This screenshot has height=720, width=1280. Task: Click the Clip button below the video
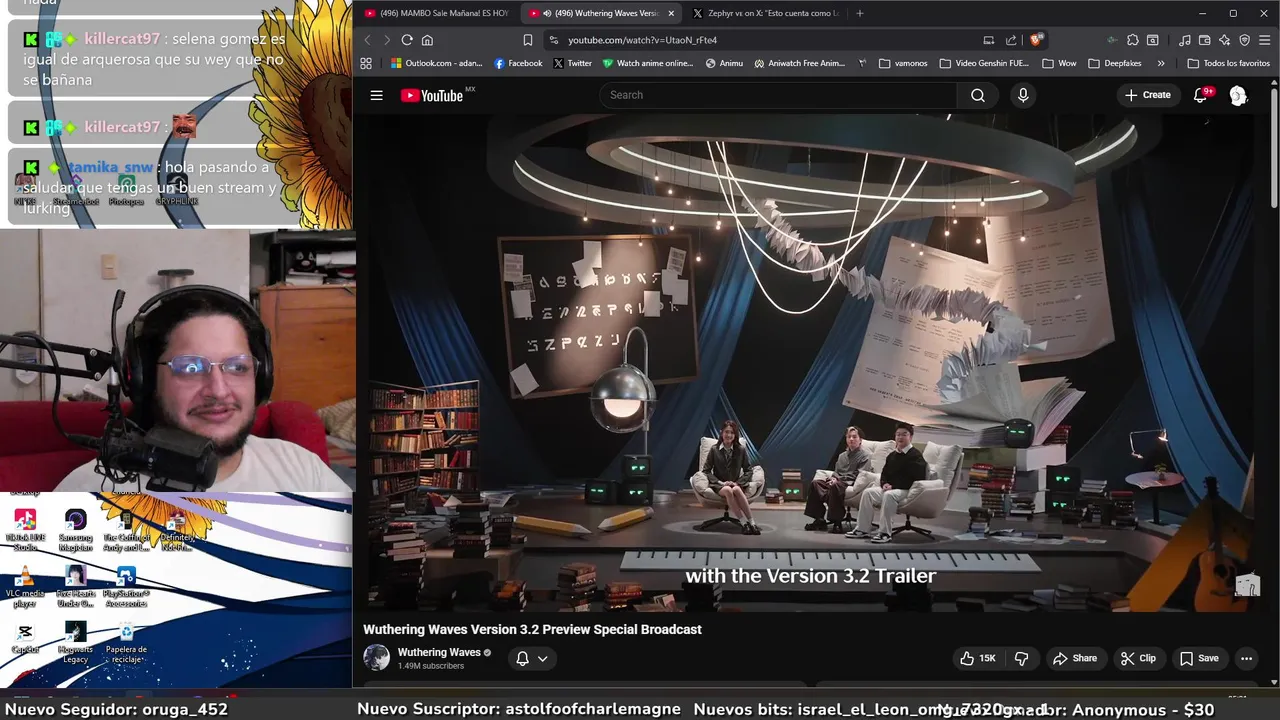tap(1138, 658)
